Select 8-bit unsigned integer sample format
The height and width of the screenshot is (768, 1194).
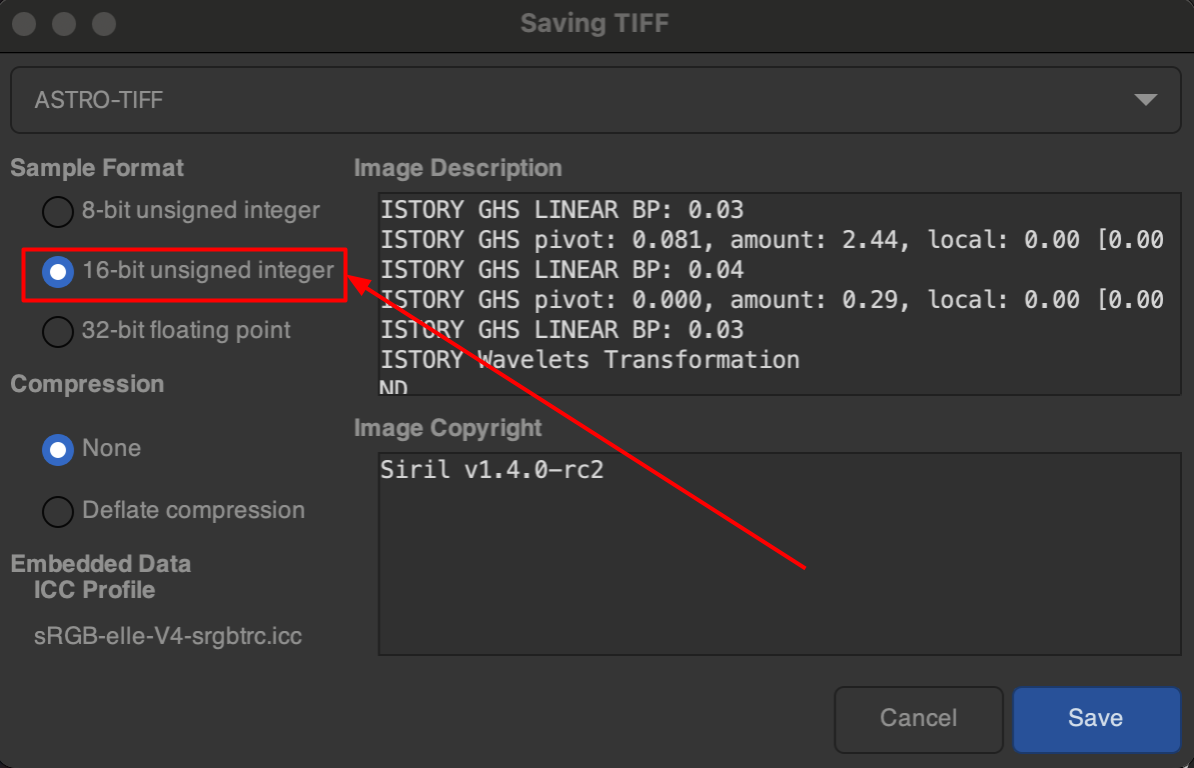point(57,211)
